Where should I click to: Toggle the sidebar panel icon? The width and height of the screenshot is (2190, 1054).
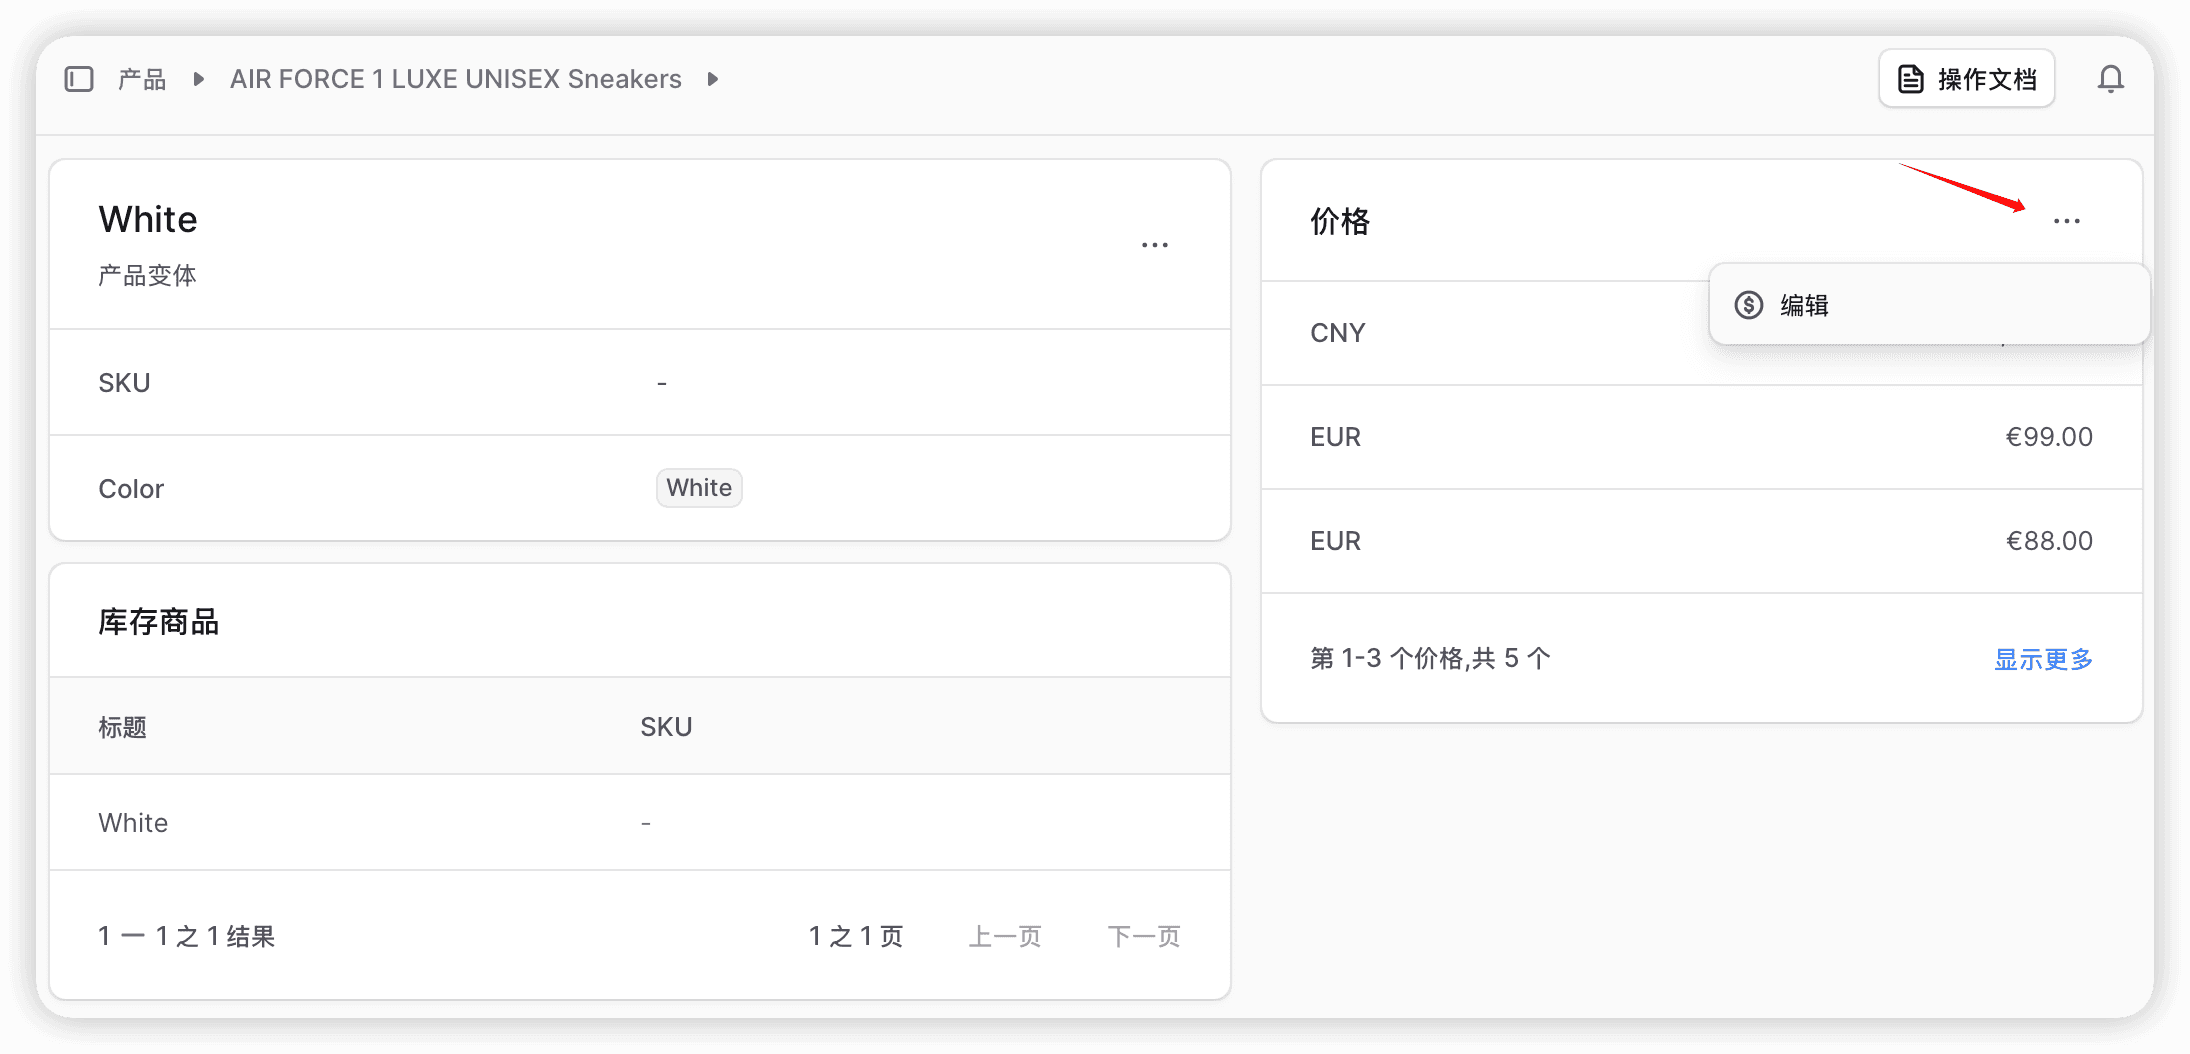pos(79,79)
